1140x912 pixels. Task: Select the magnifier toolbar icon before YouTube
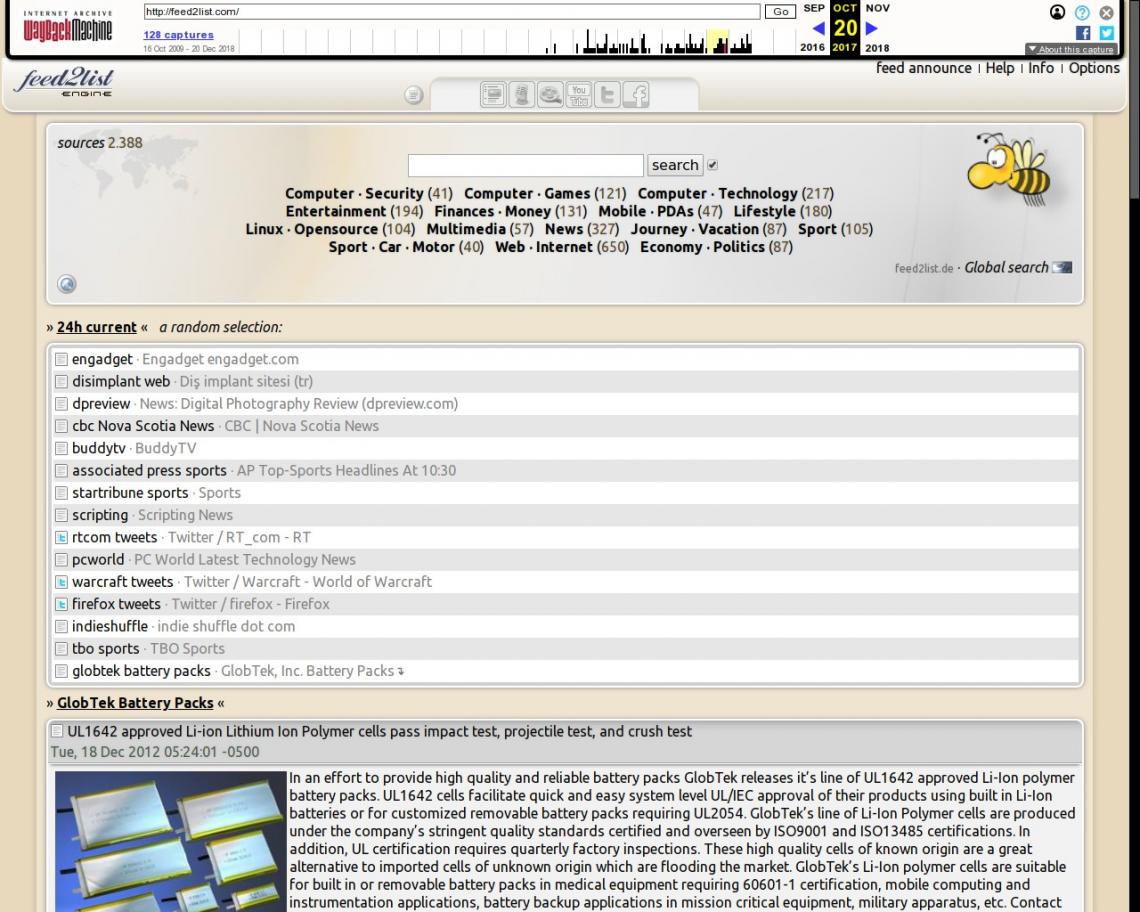(x=550, y=95)
